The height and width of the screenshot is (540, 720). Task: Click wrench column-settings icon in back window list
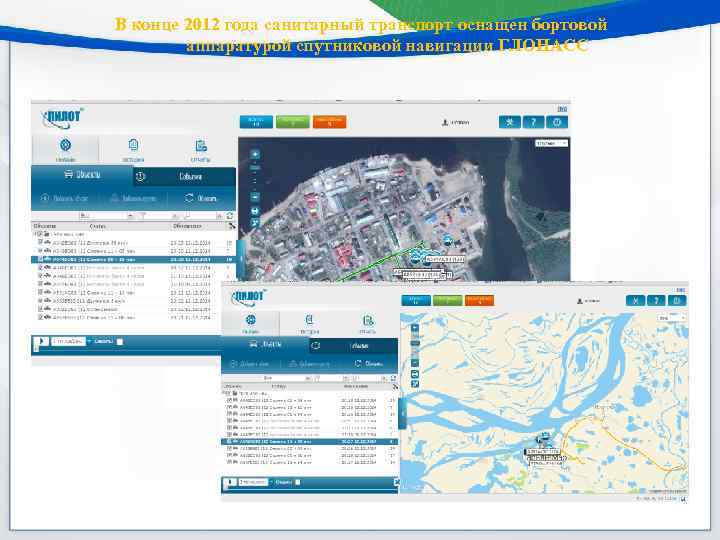pyautogui.click(x=231, y=226)
